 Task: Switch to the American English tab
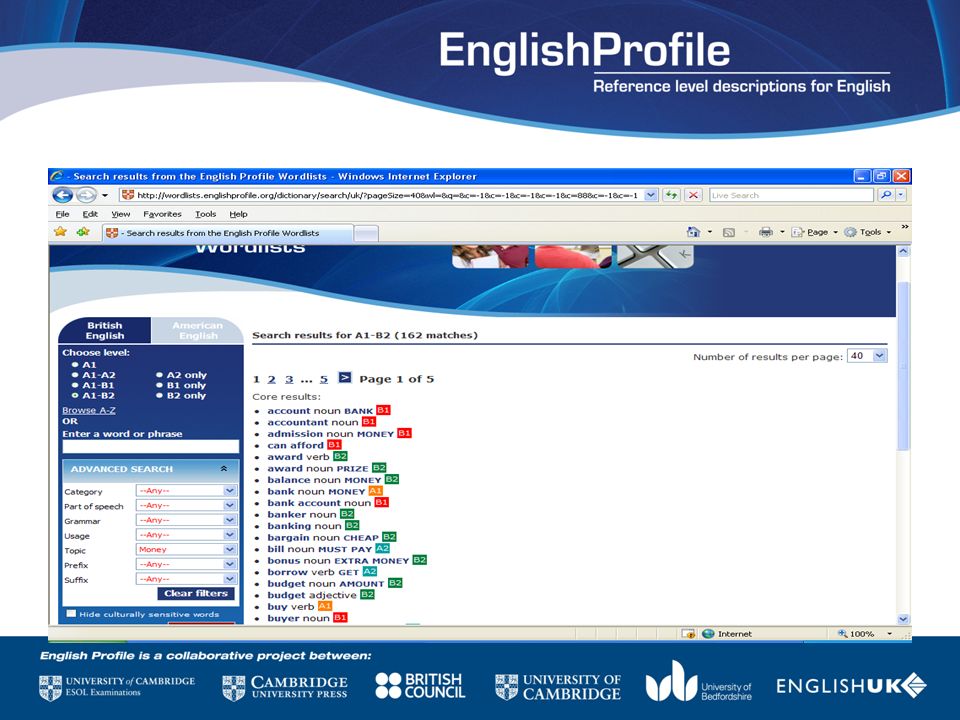(x=197, y=331)
